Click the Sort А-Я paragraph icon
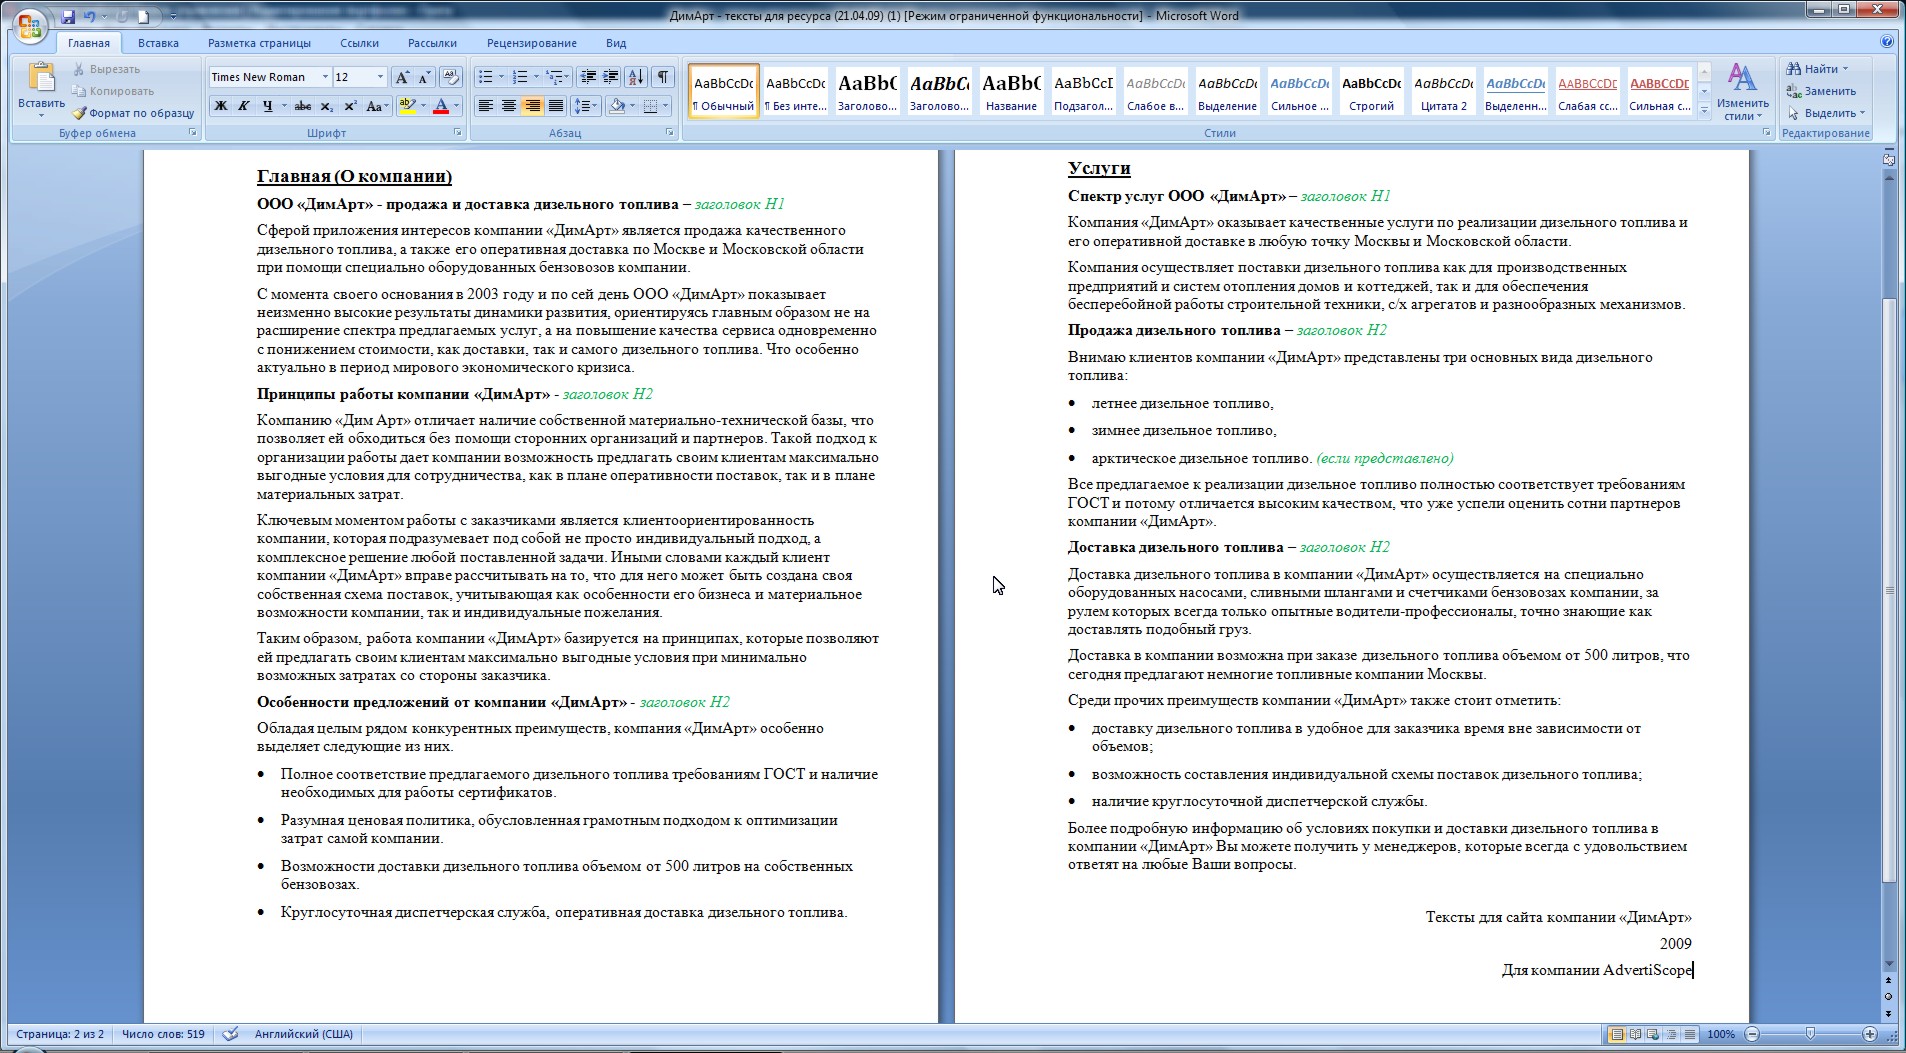The image size is (1906, 1053). 636,77
